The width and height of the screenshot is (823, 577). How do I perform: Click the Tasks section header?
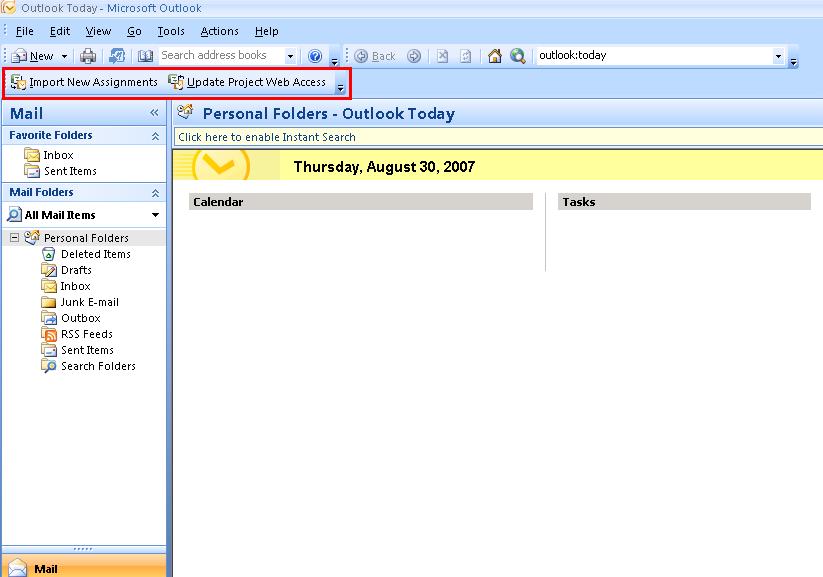pos(684,202)
